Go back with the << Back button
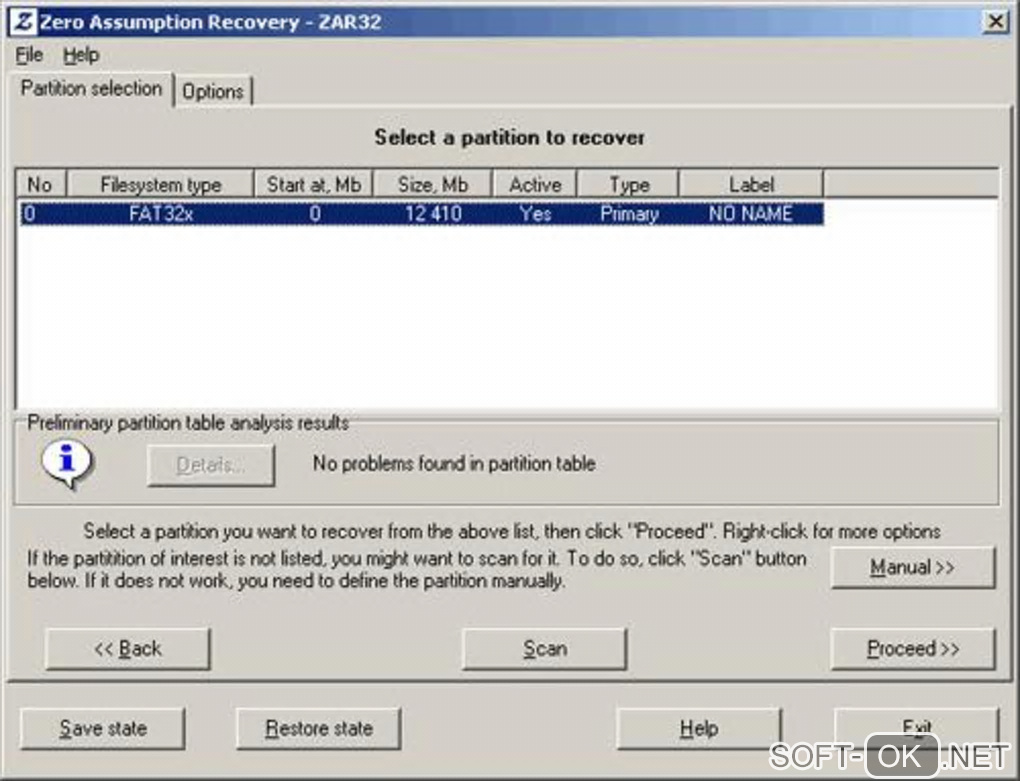The width and height of the screenshot is (1020, 781). click(x=128, y=649)
